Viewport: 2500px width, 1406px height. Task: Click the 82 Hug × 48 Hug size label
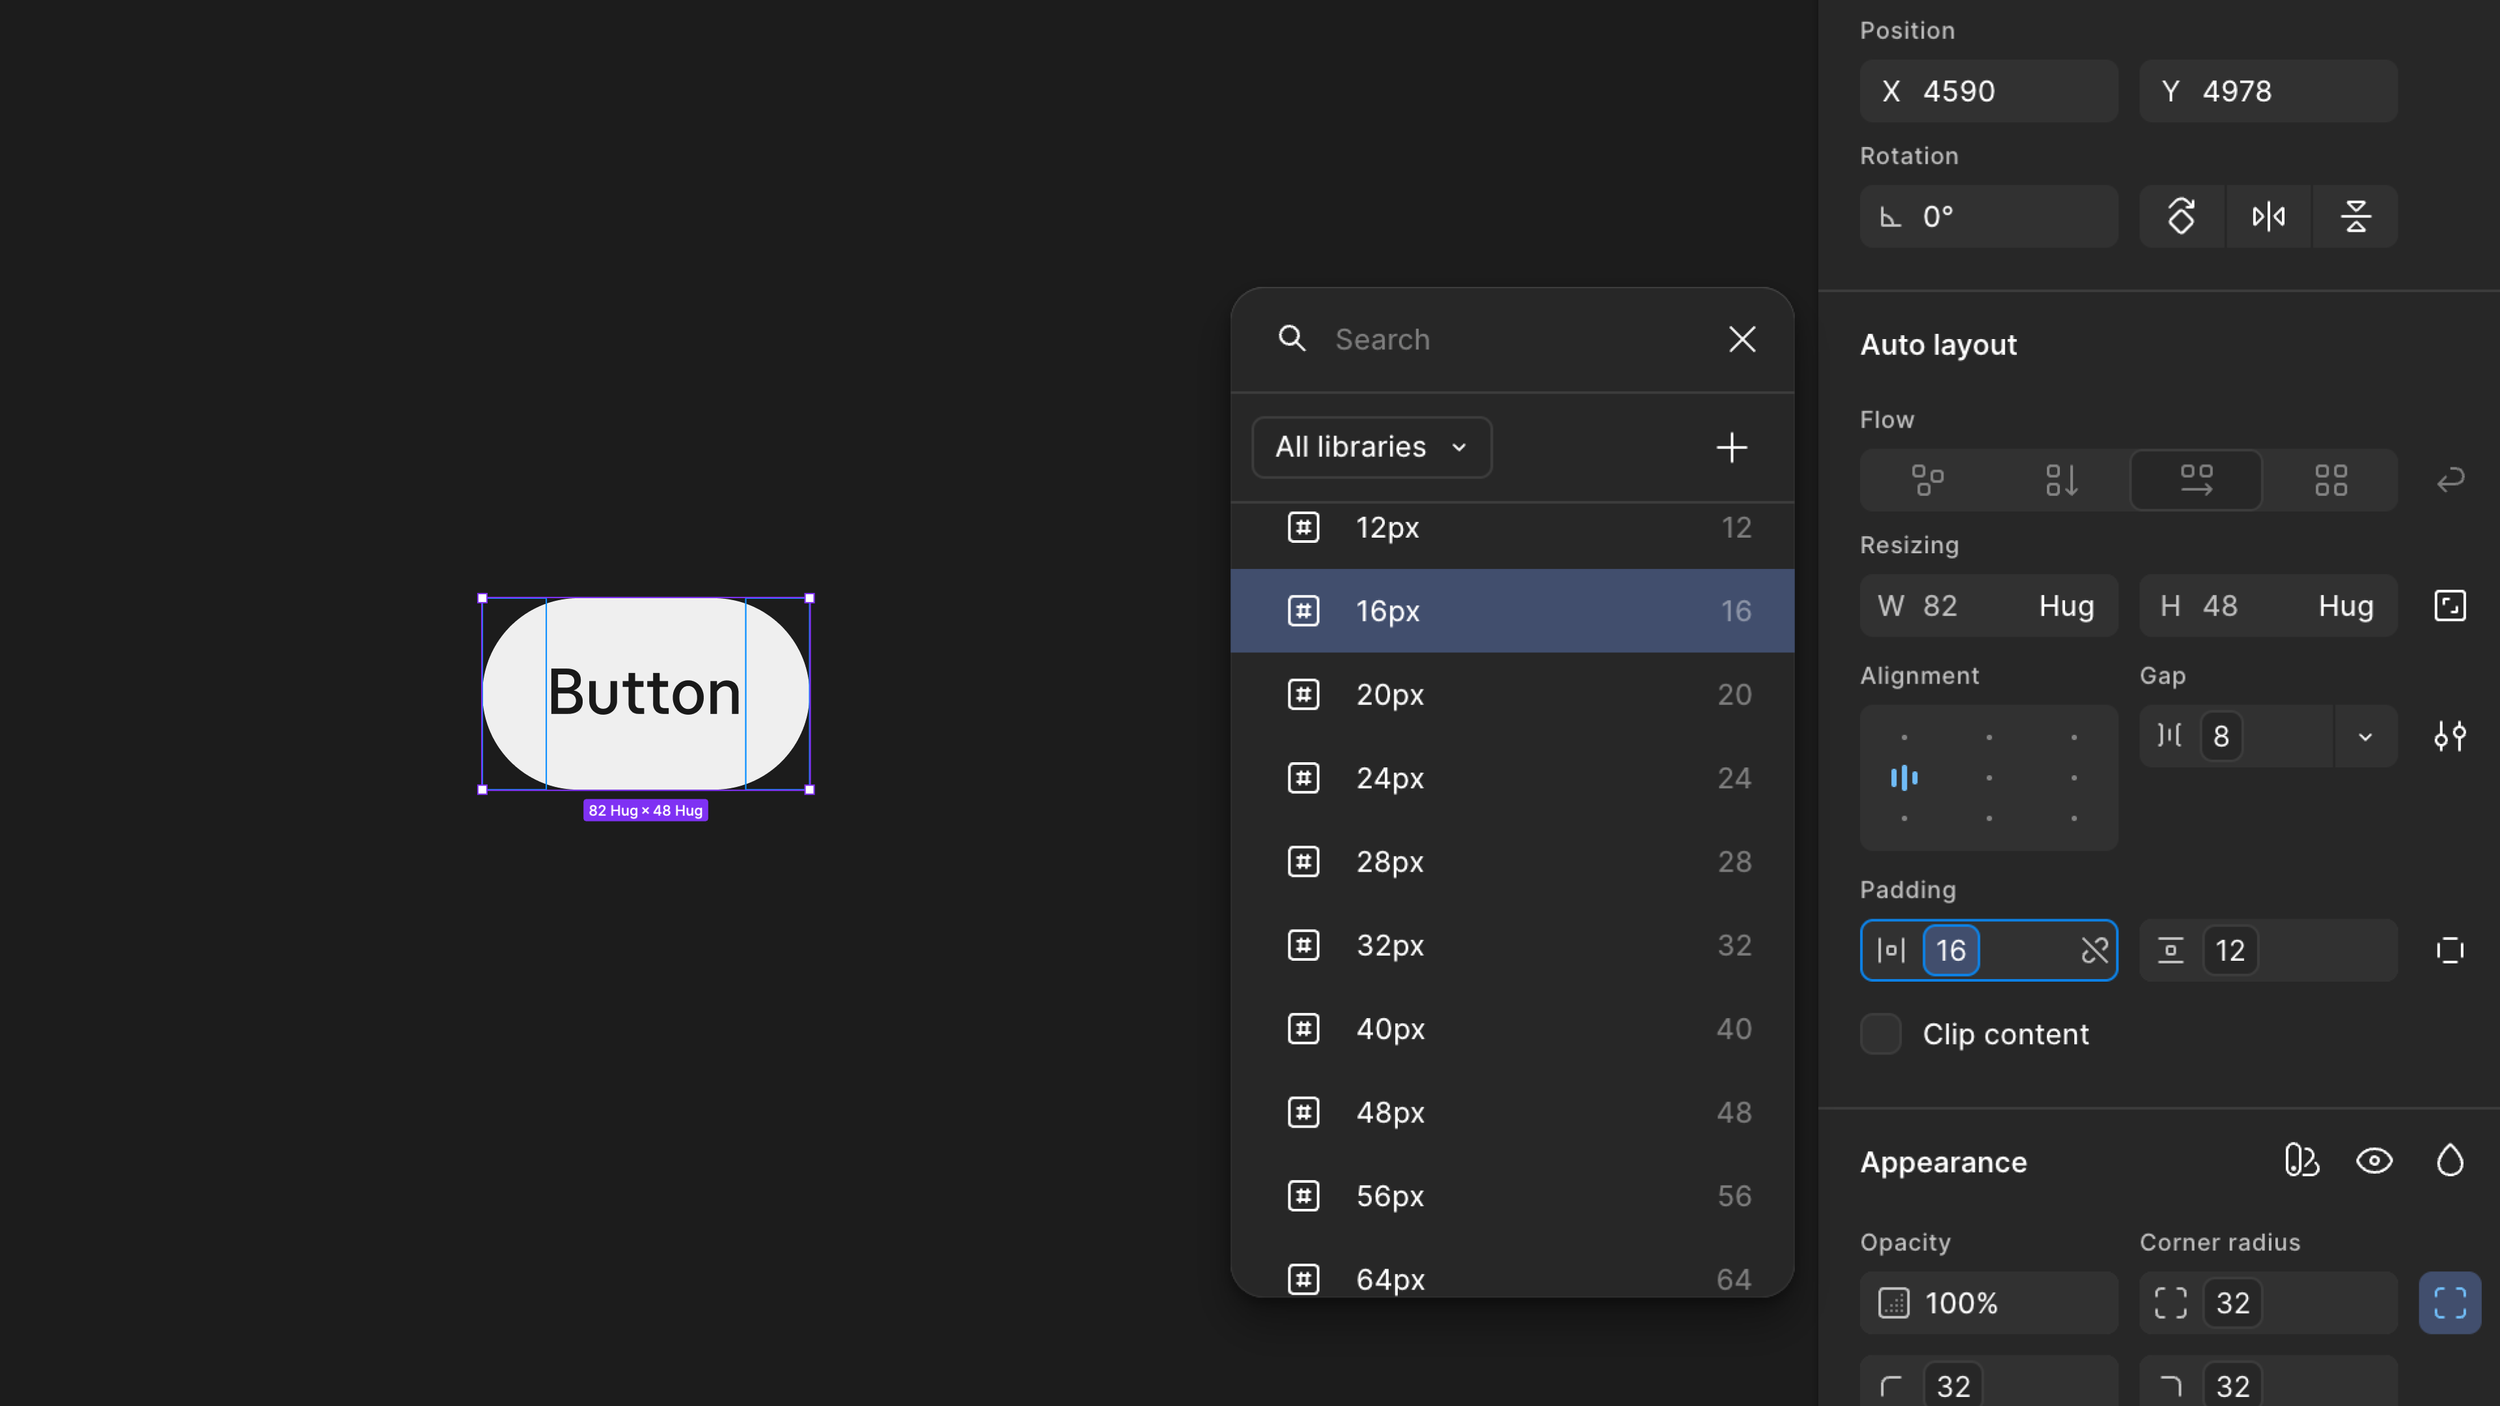point(645,810)
